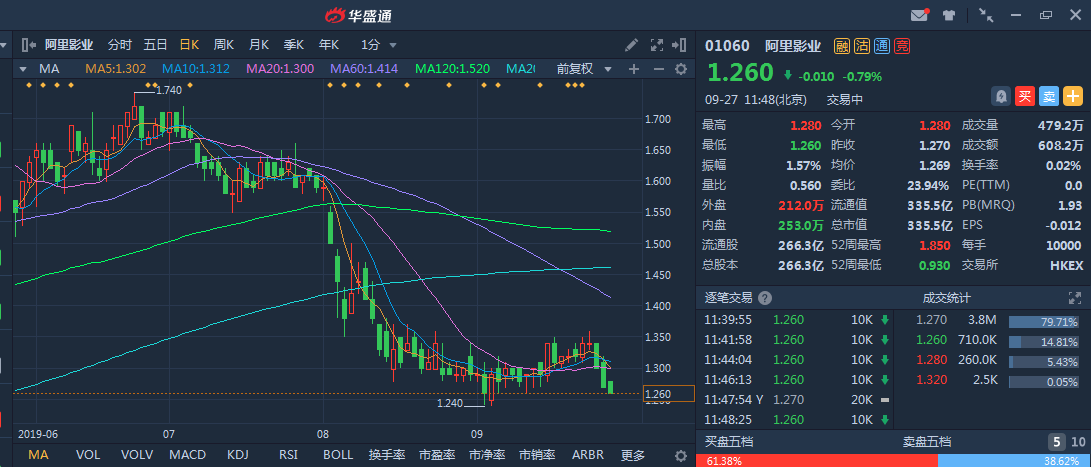Open bottom indicator bar gear settings
This screenshot has width=1091, height=467.
(x=681, y=455)
